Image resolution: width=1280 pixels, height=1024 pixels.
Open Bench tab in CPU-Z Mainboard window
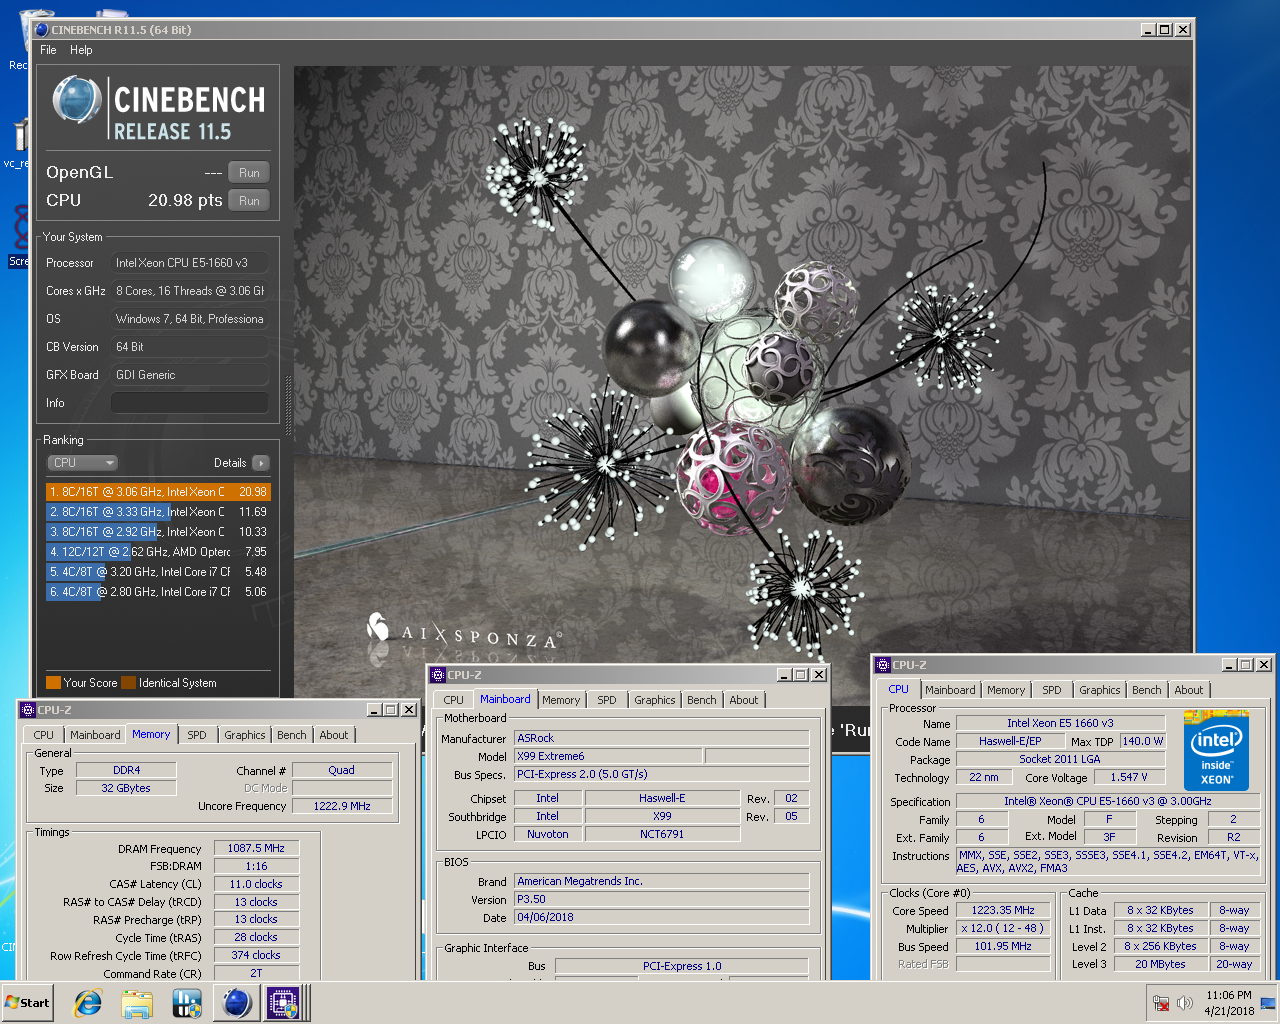click(702, 700)
